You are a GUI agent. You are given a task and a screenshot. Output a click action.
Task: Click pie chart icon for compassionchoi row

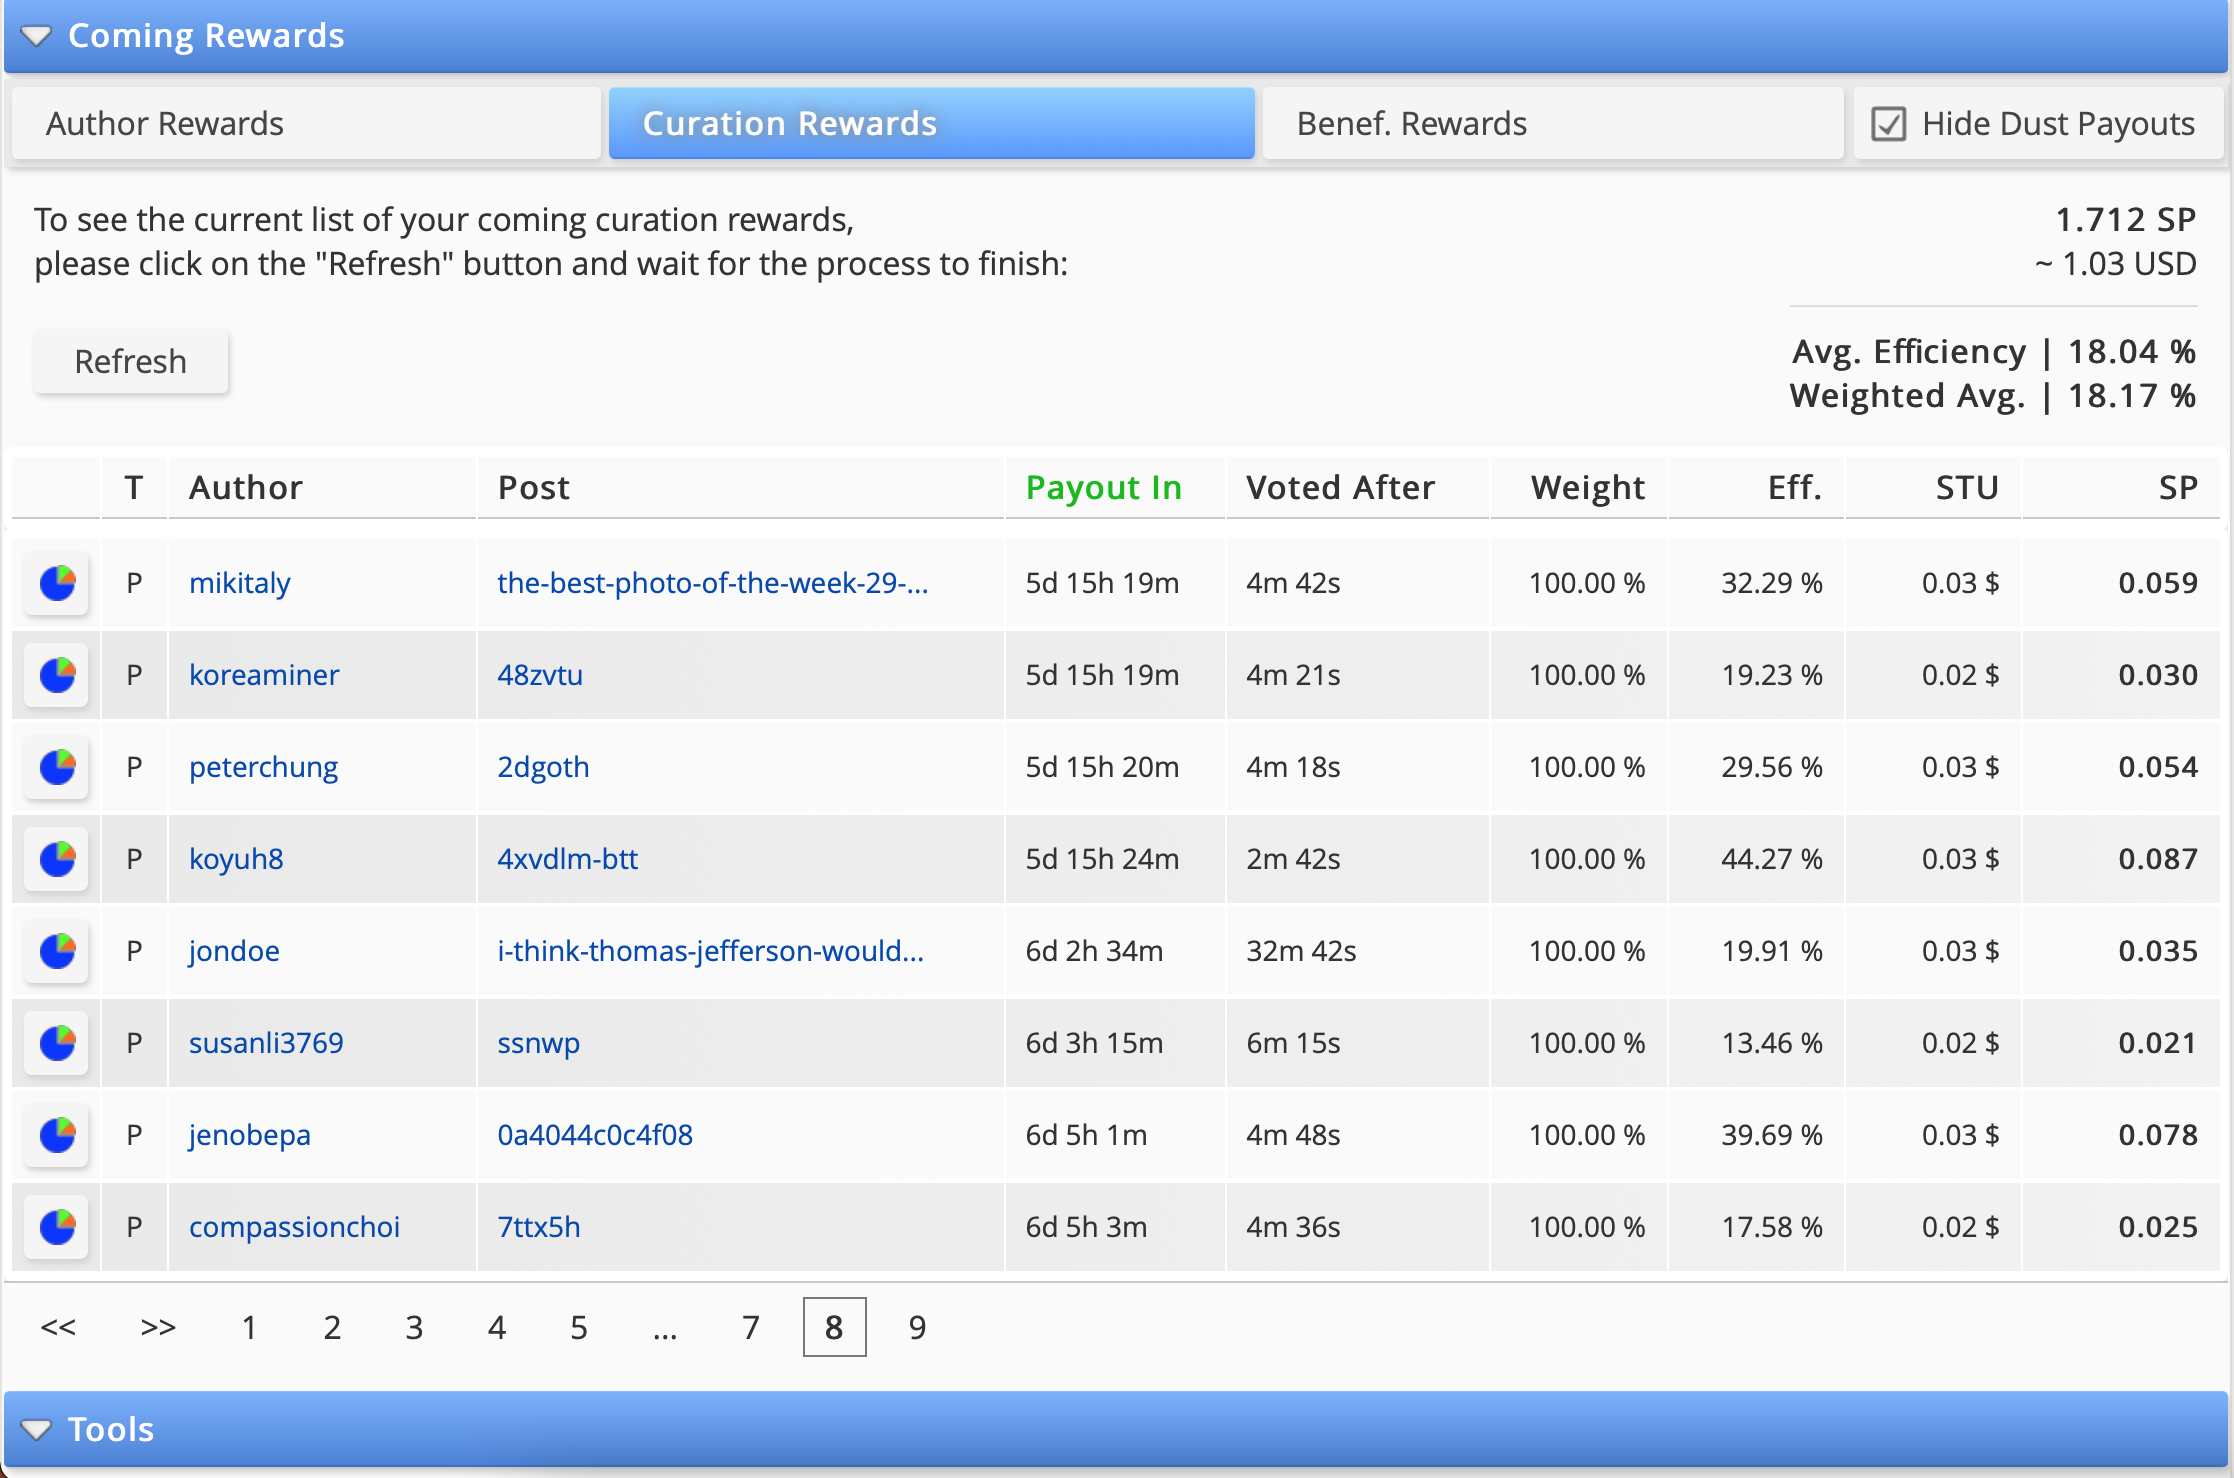click(x=57, y=1227)
